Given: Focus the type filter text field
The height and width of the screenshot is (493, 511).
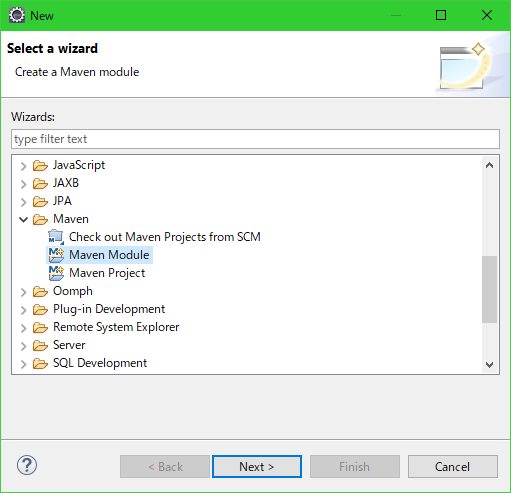Looking at the screenshot, I should click(255, 139).
